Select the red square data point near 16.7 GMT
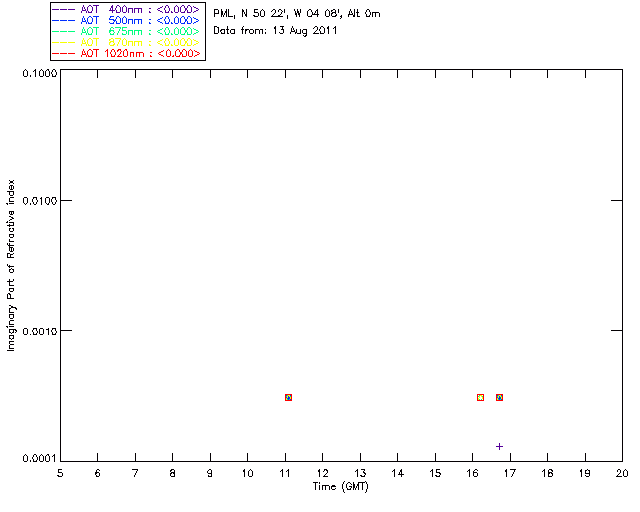The width and height of the screenshot is (640, 512). pos(499,397)
